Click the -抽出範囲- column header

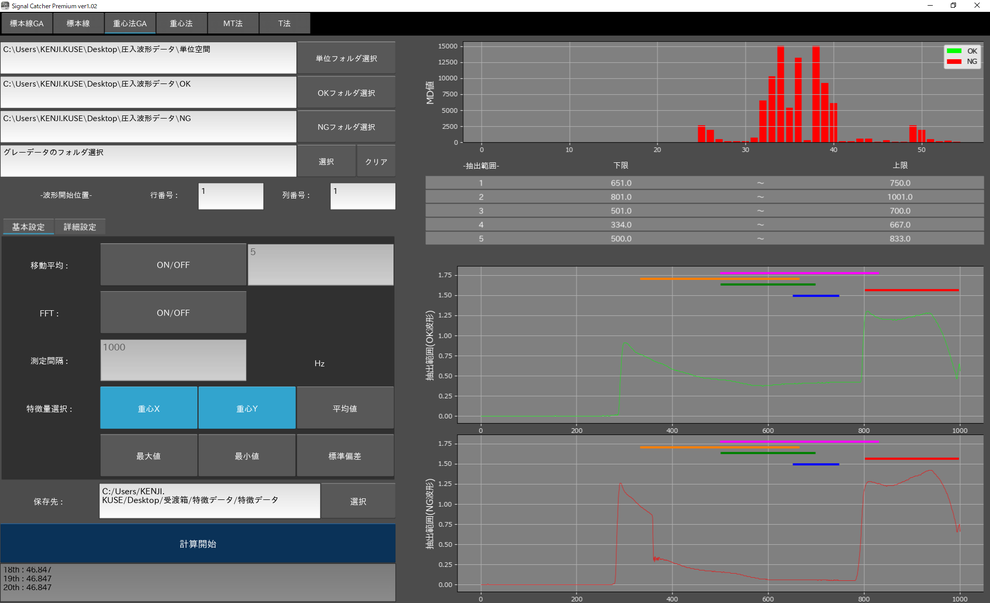click(x=481, y=166)
